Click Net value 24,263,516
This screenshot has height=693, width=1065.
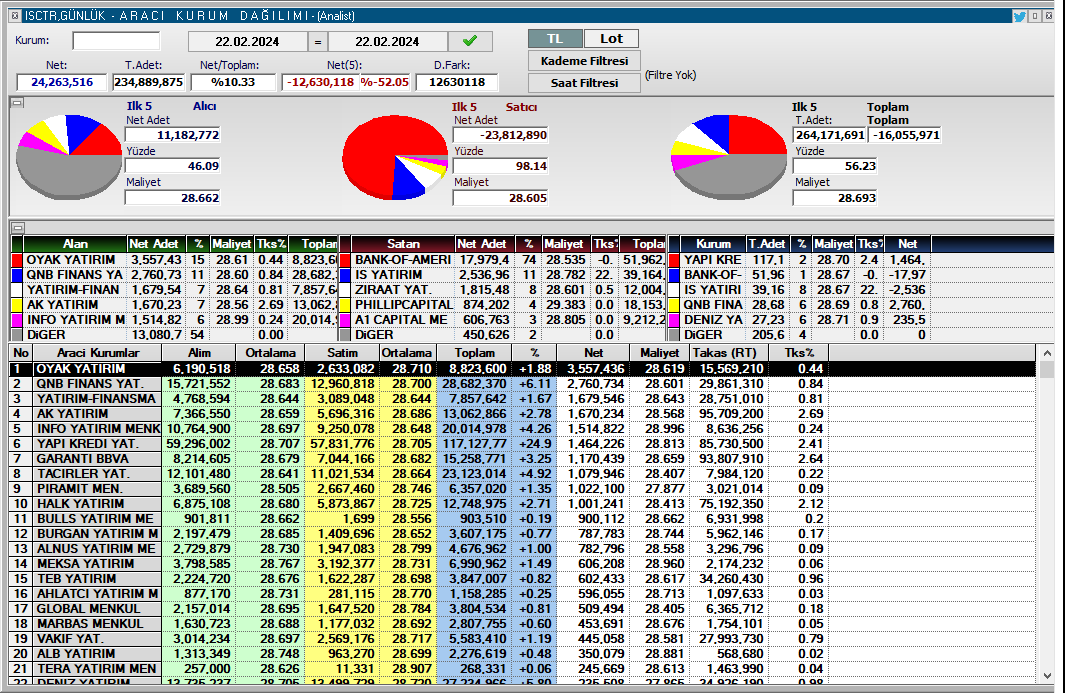62,82
